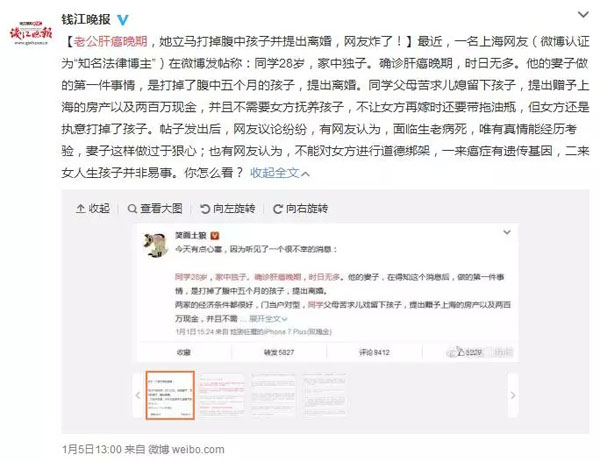
Task: Select the third image thumbnail
Action: (x=273, y=395)
